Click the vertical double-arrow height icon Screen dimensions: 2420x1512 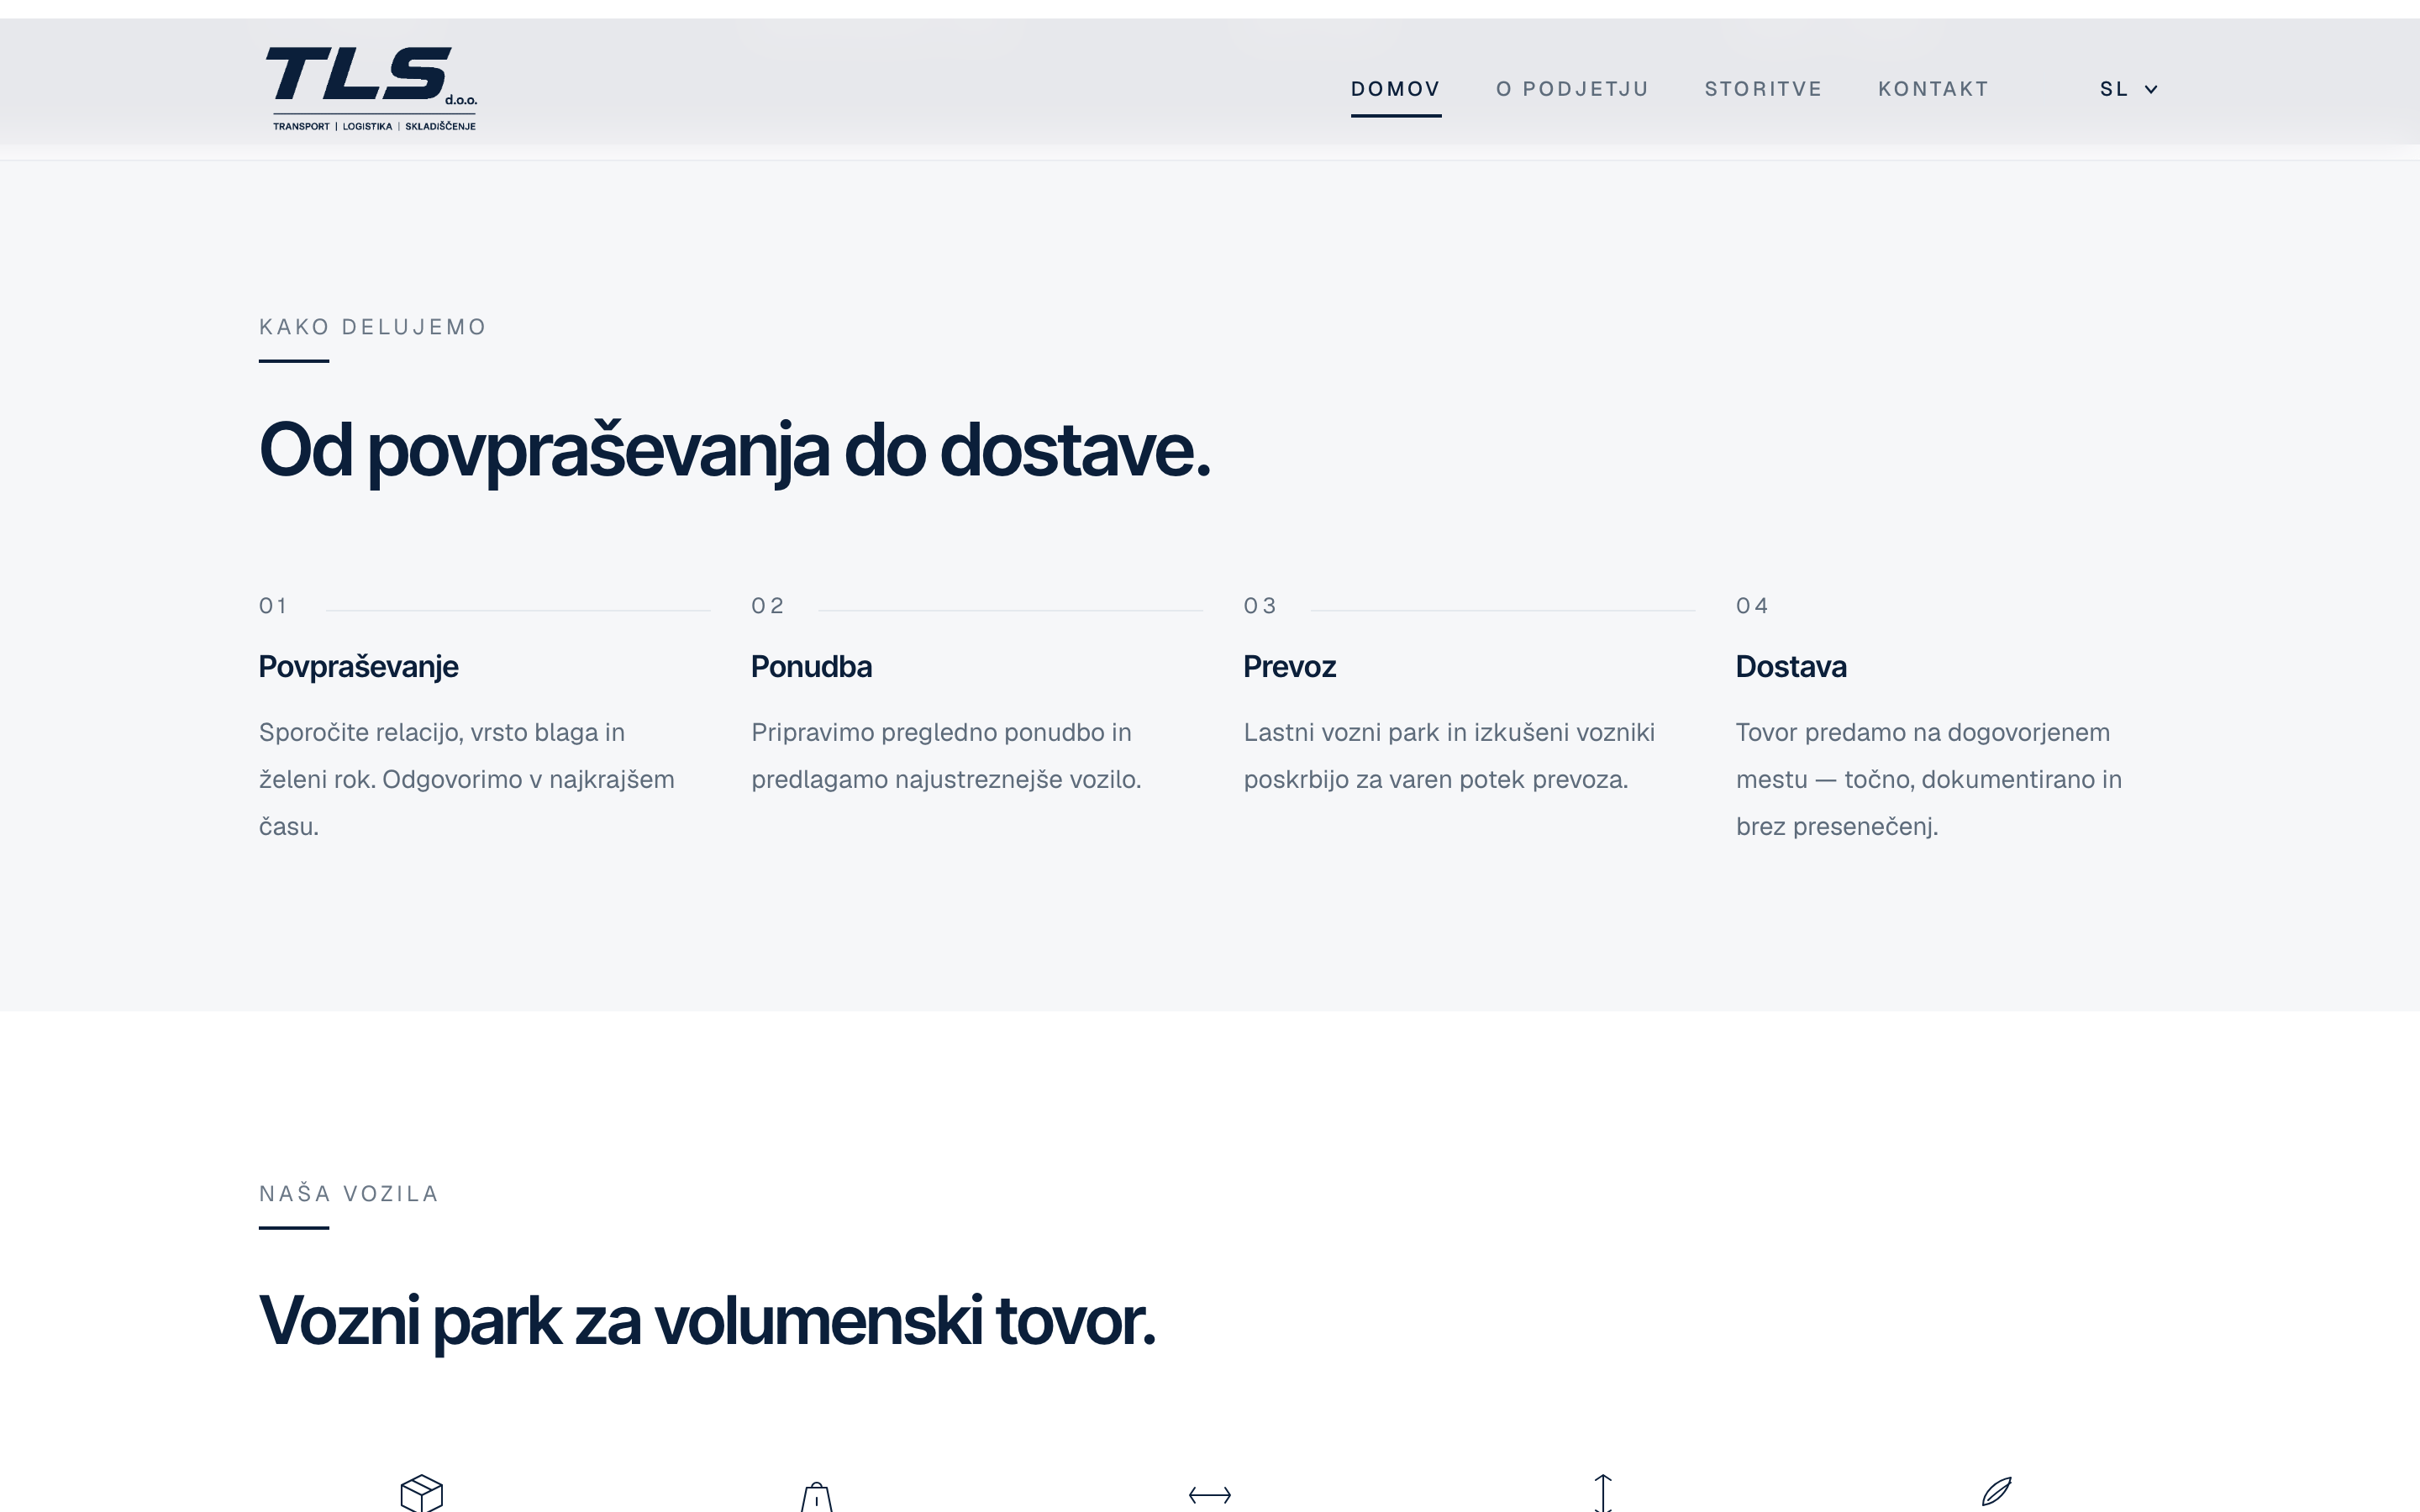tap(1603, 1493)
